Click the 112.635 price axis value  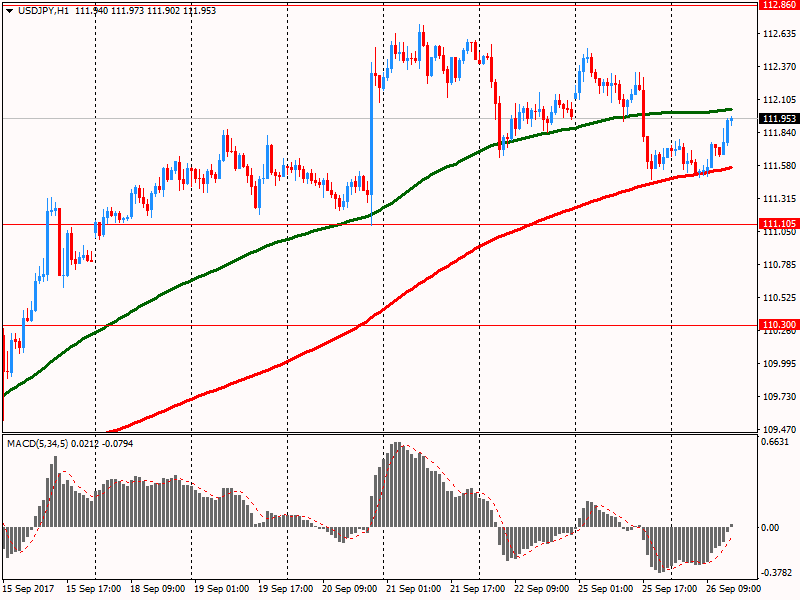(x=779, y=34)
